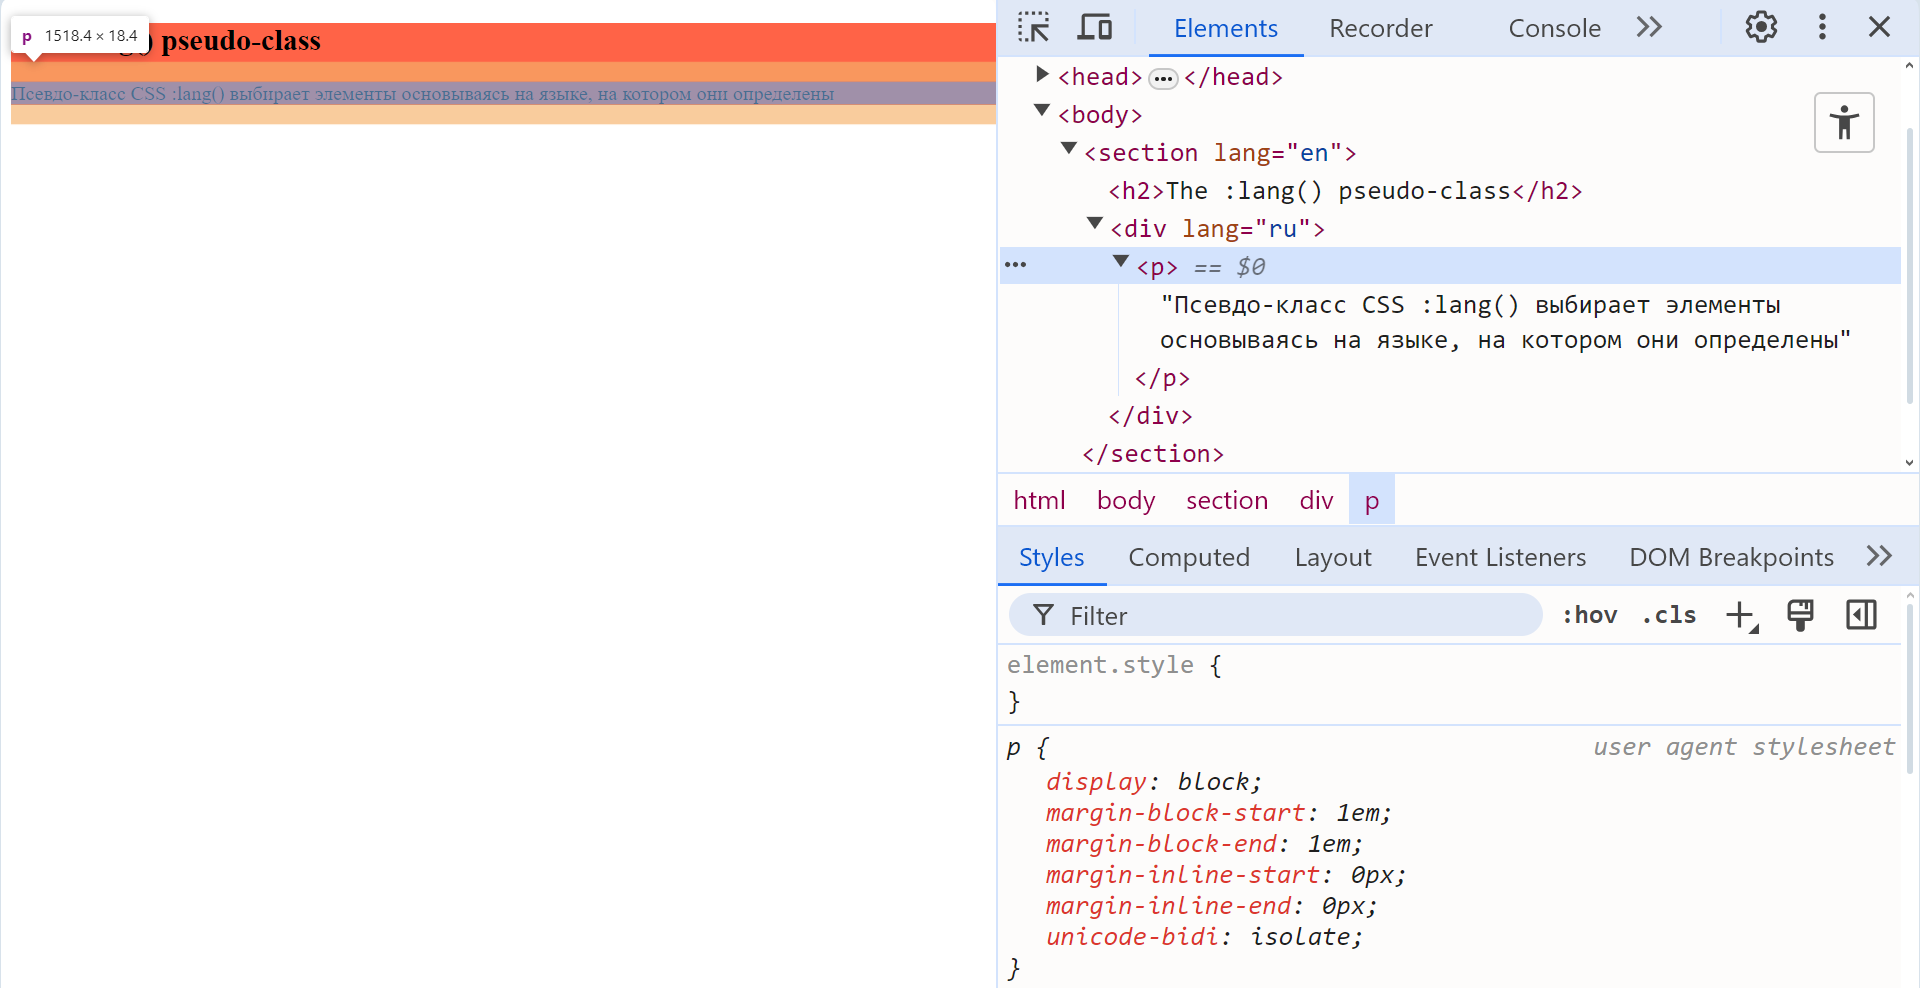Activate the inspect element picker tool

(1034, 27)
